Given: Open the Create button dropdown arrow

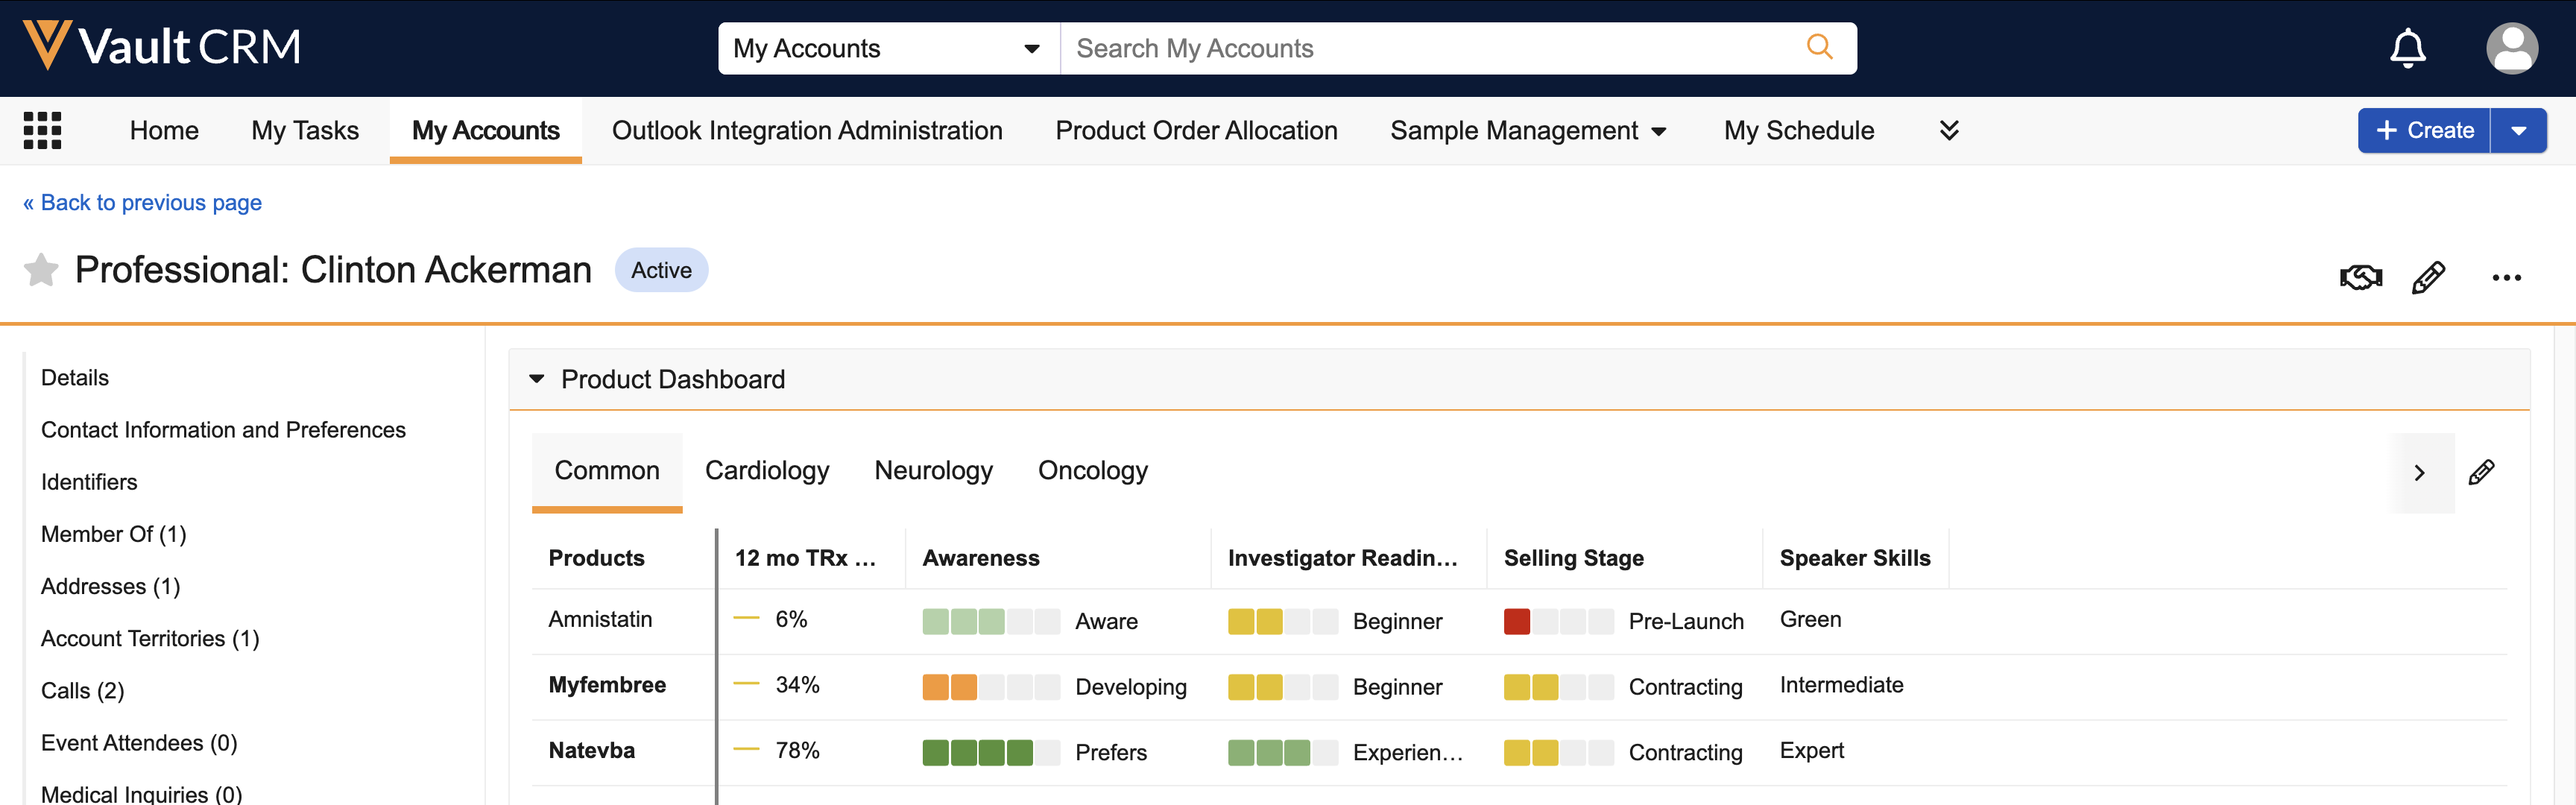Looking at the screenshot, I should (x=2518, y=130).
